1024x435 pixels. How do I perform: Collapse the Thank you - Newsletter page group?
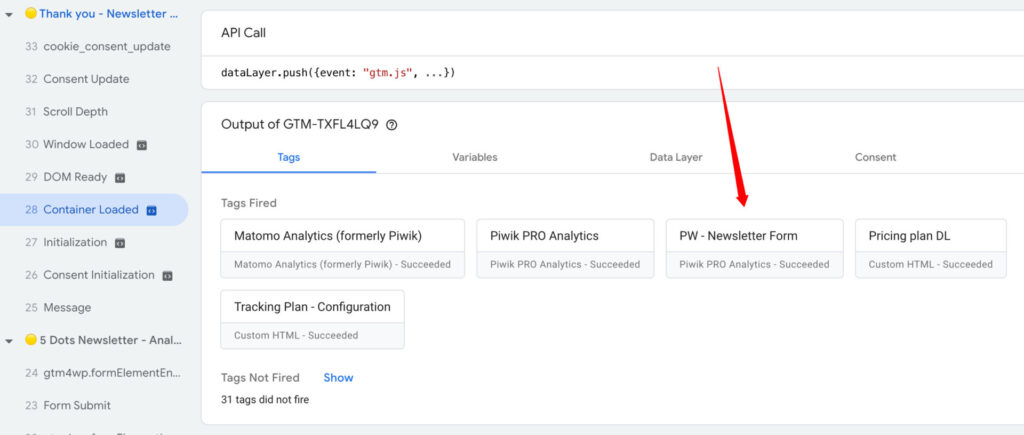pos(9,14)
